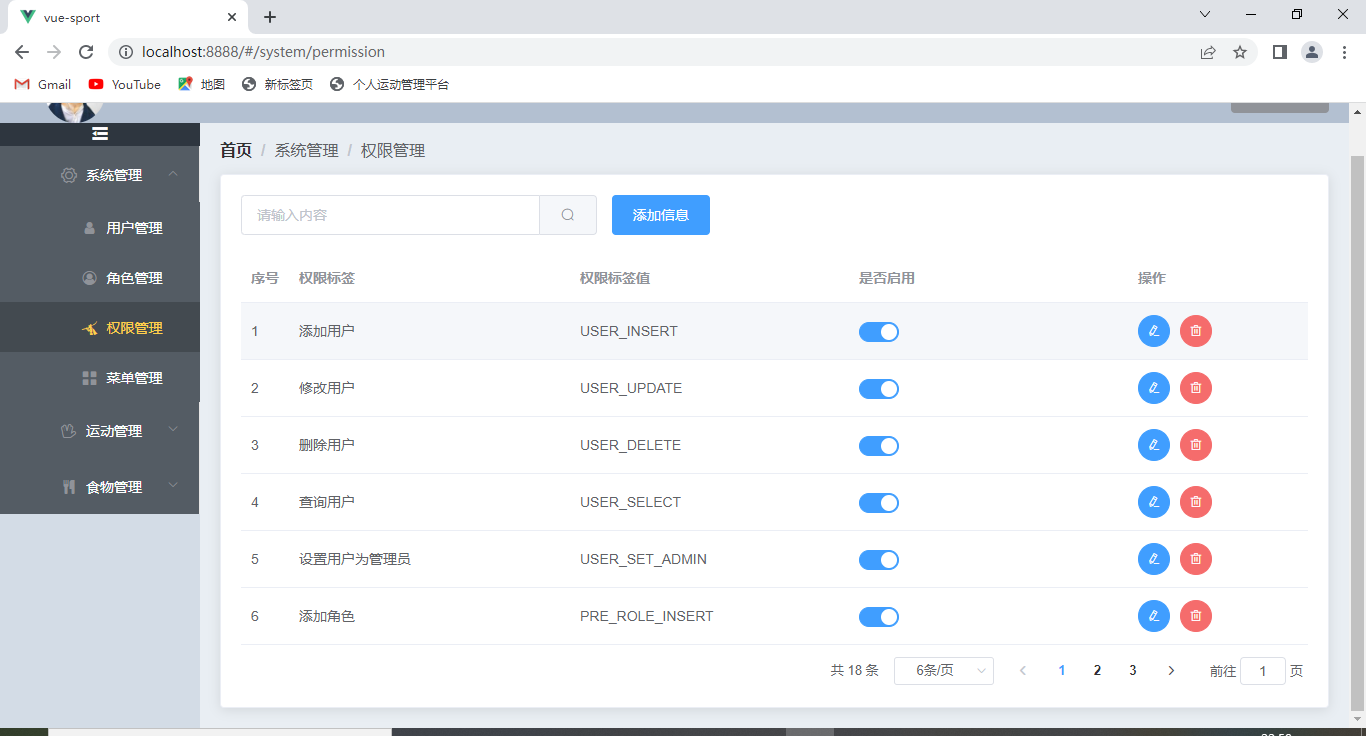
Task: Expand the 食物管理 sidebar menu
Action: 100,487
